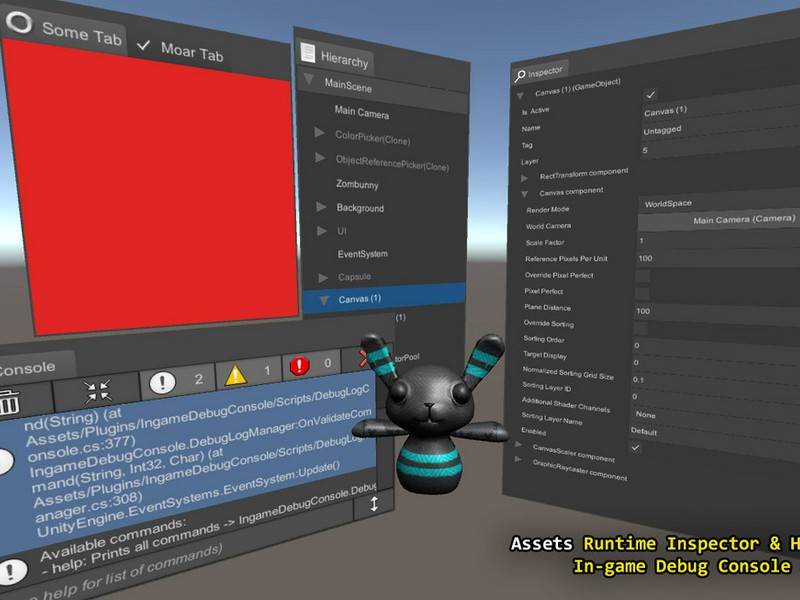
Task: Collapse the MainScene tree arrow
Action: pos(309,79)
